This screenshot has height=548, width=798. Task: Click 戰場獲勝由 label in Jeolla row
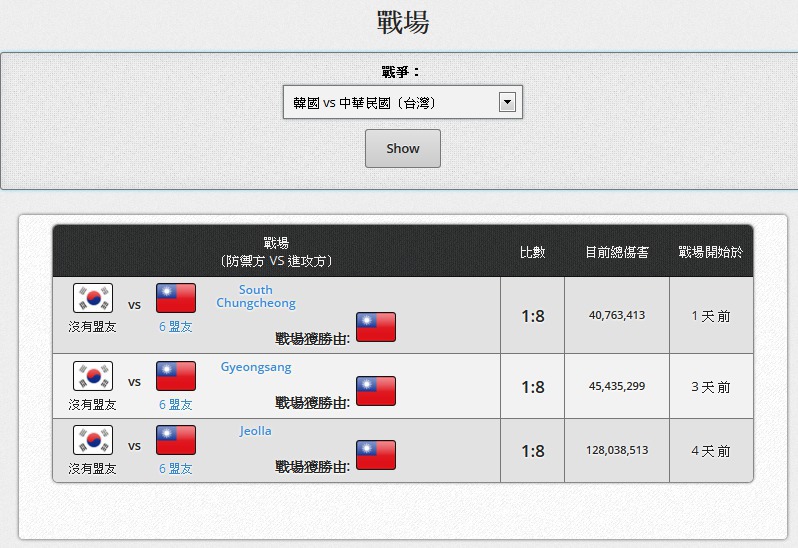[x=312, y=467]
